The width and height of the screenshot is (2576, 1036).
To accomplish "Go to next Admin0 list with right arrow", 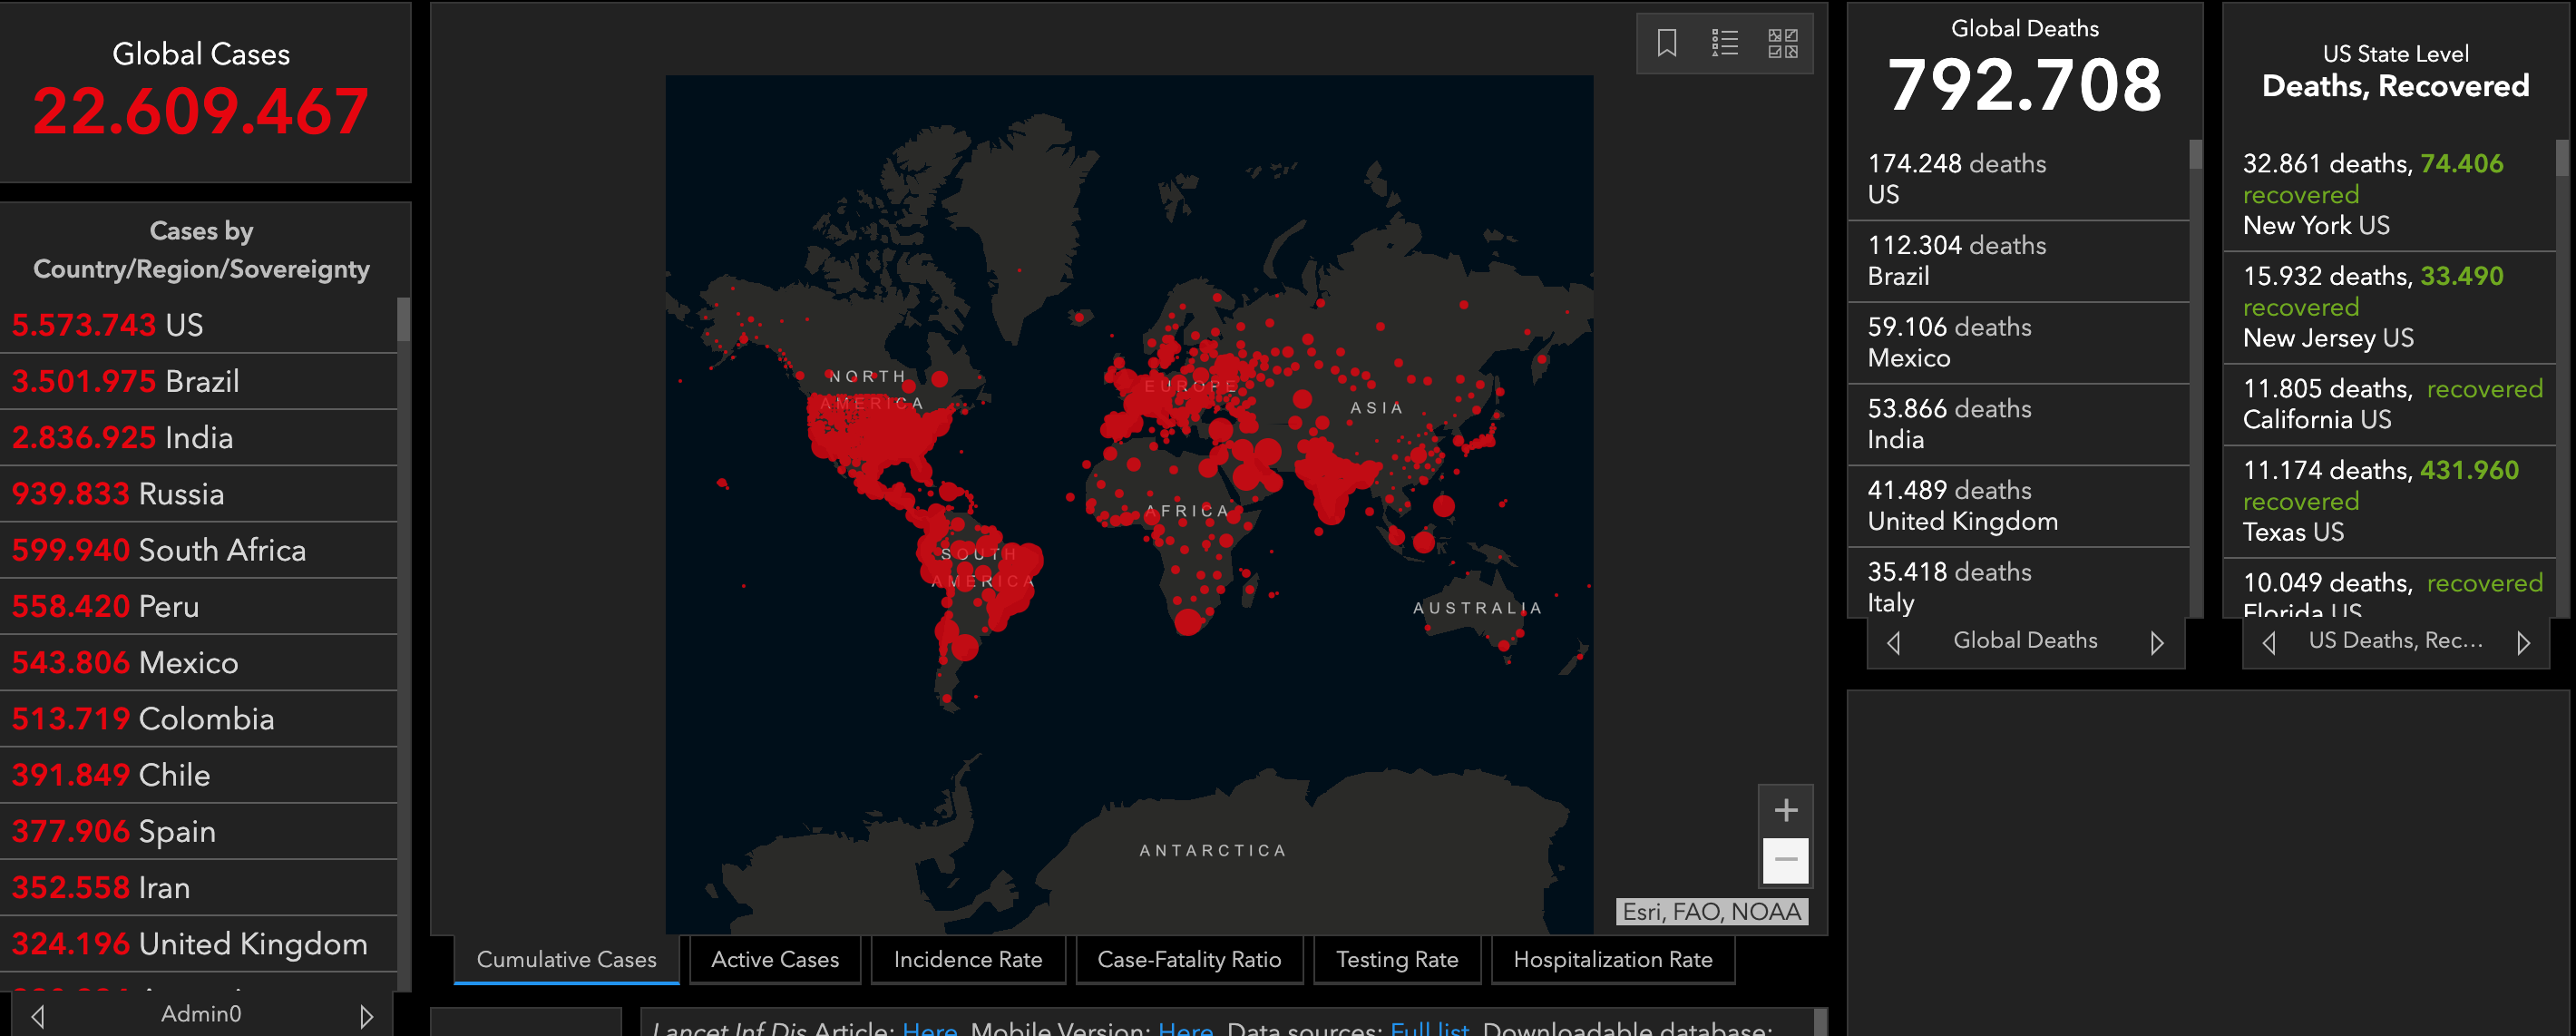I will click(x=366, y=1016).
